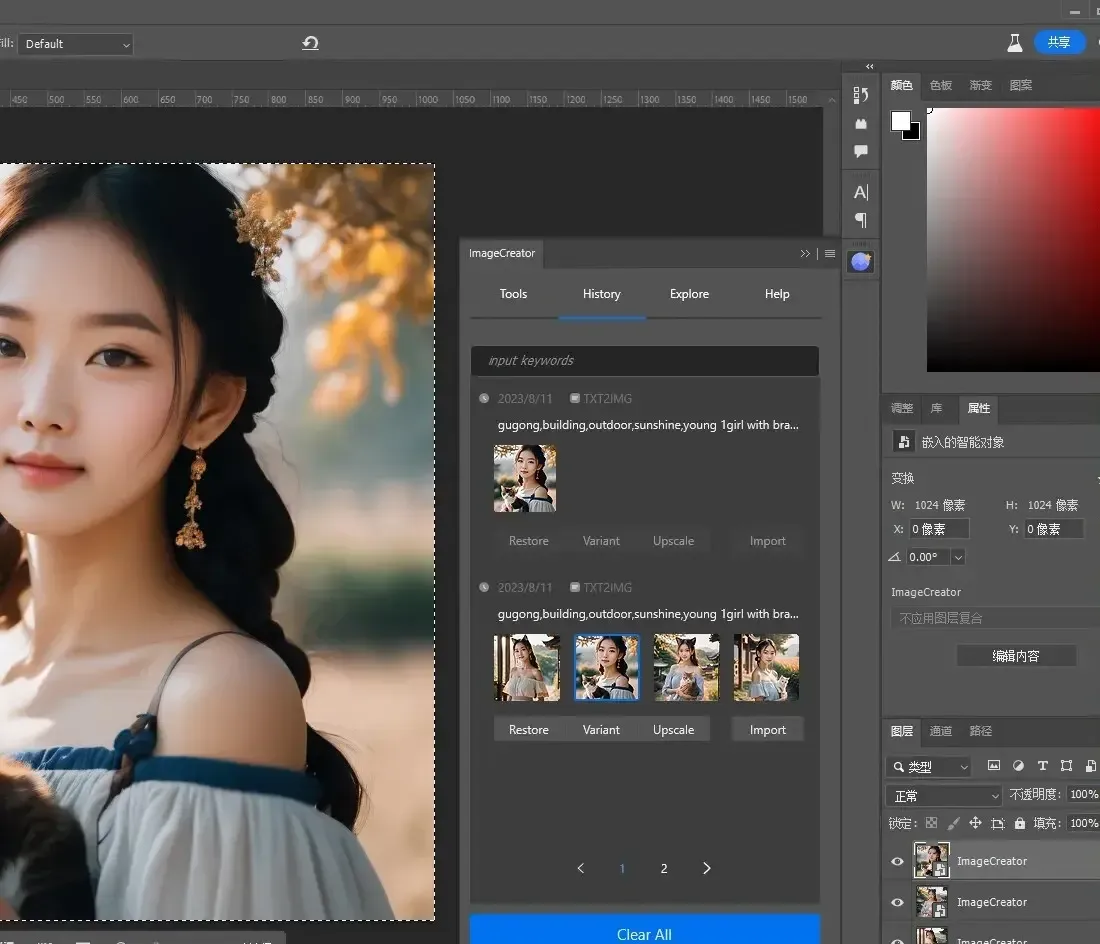This screenshot has height=944, width=1100.
Task: Click the input keywords search field
Action: point(645,360)
